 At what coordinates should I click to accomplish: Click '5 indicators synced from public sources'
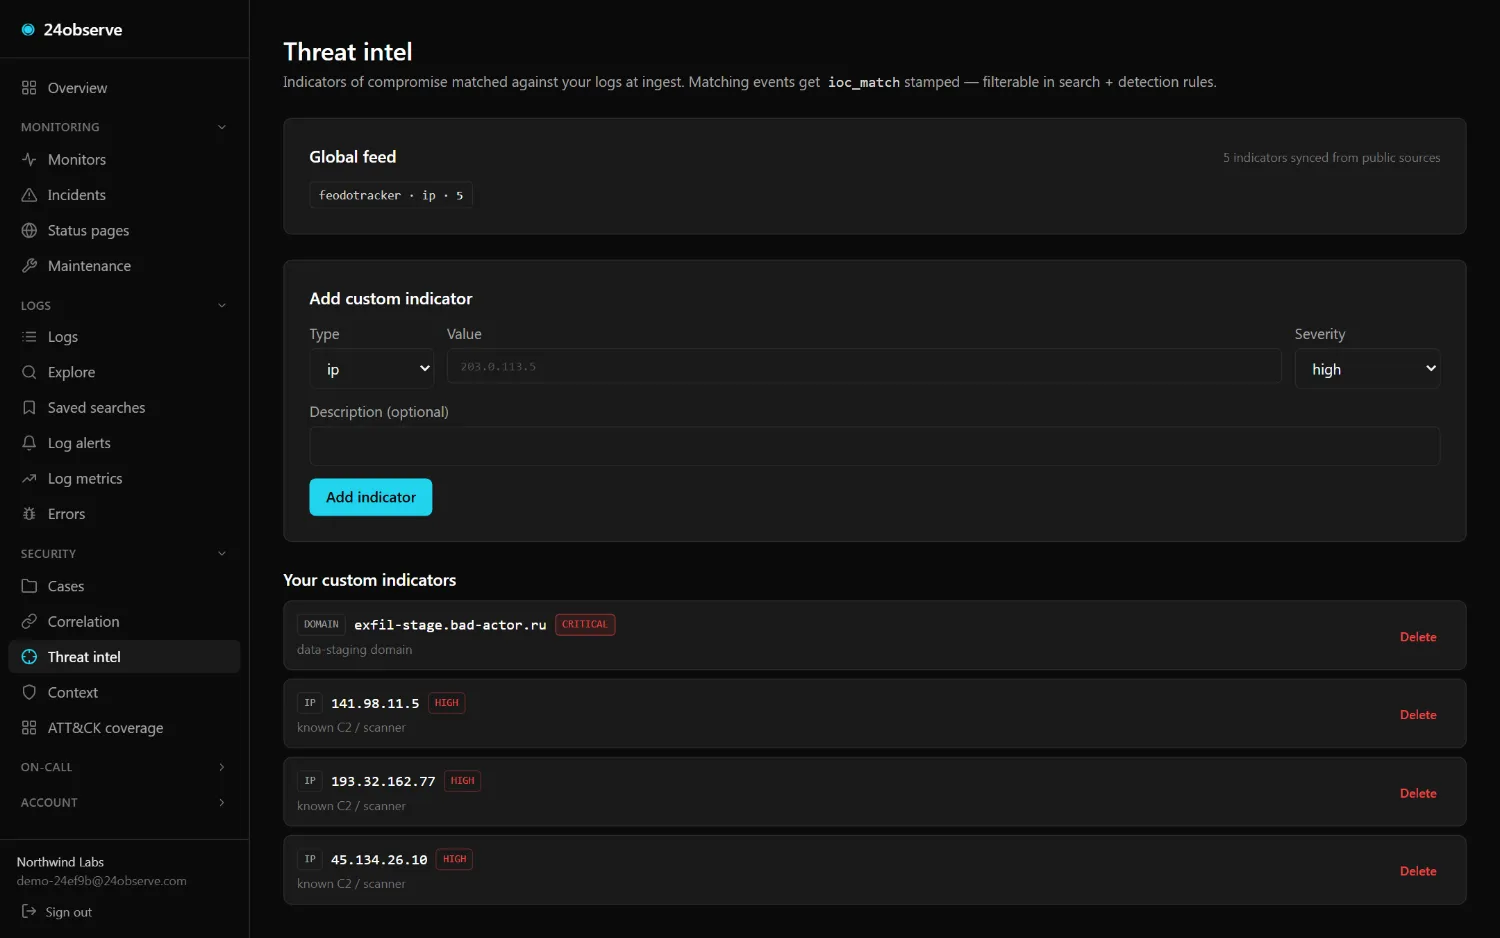(x=1331, y=158)
